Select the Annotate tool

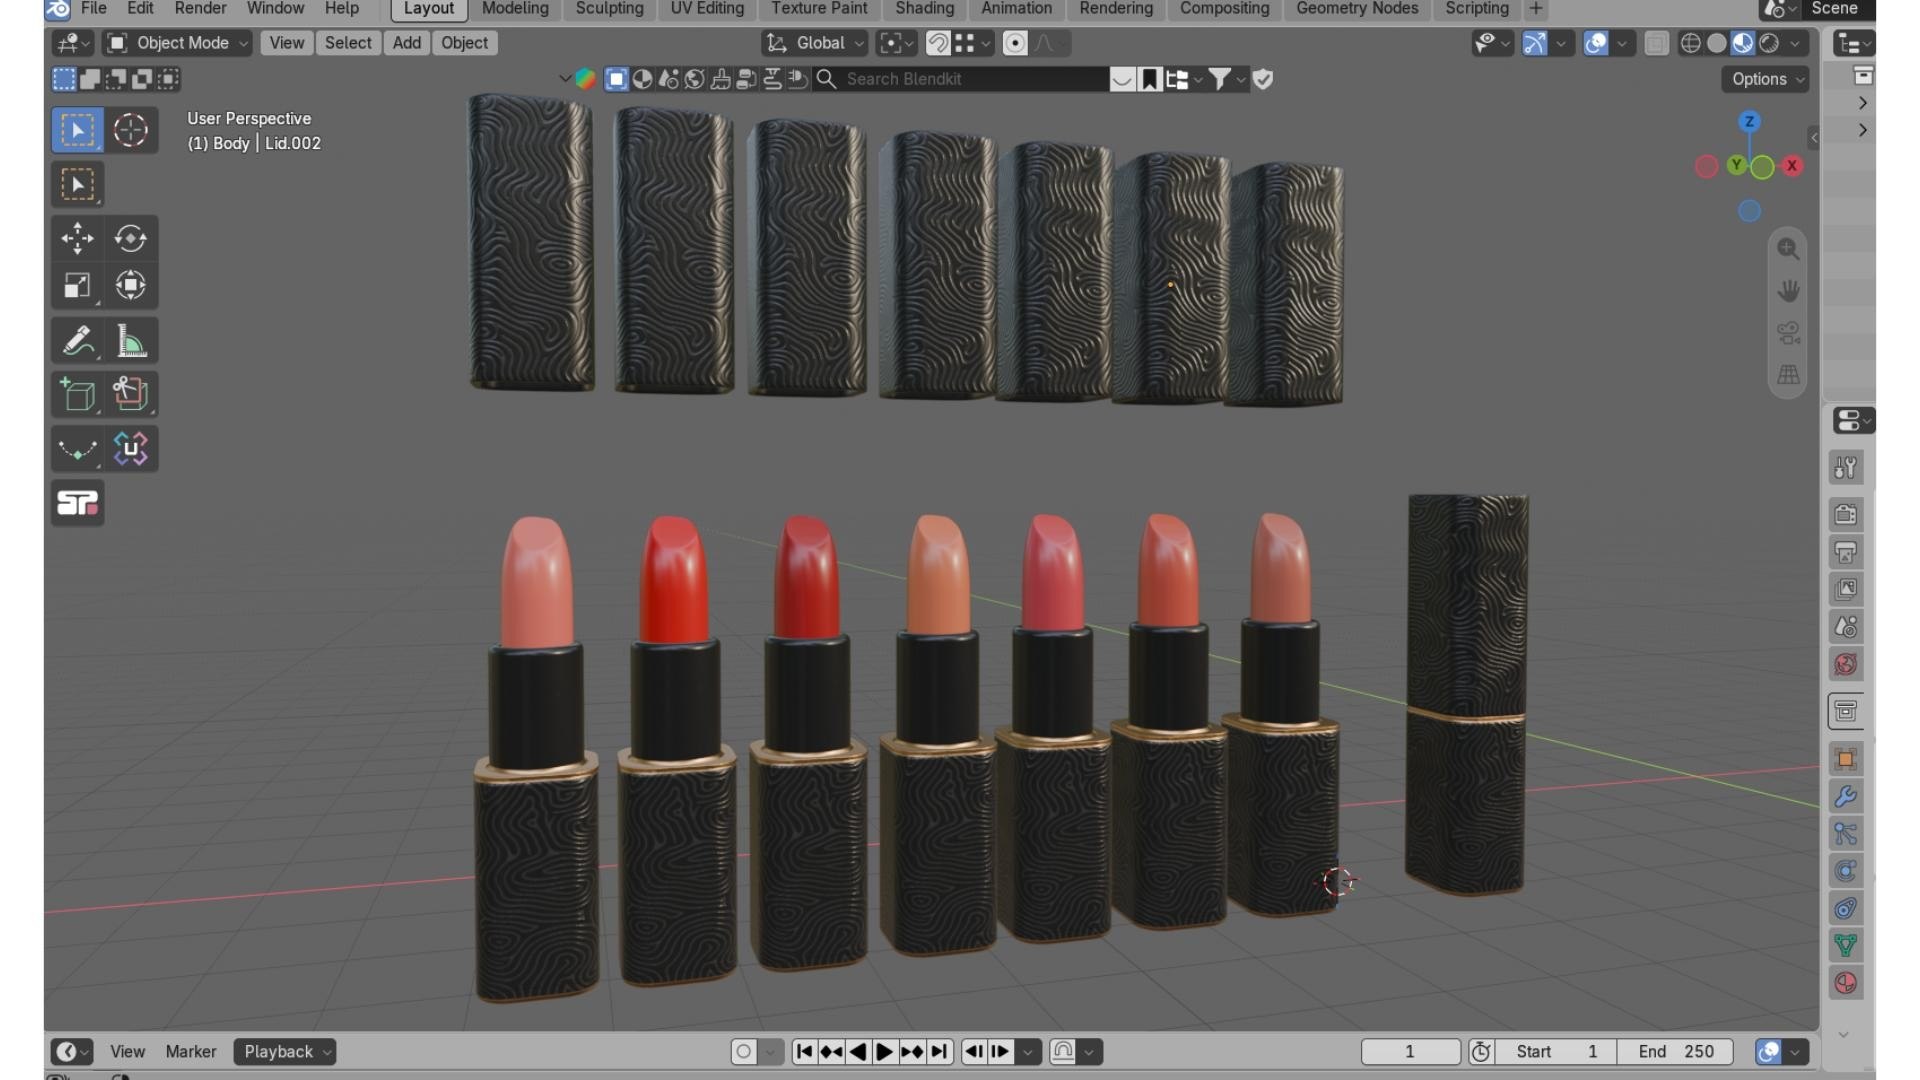point(77,341)
